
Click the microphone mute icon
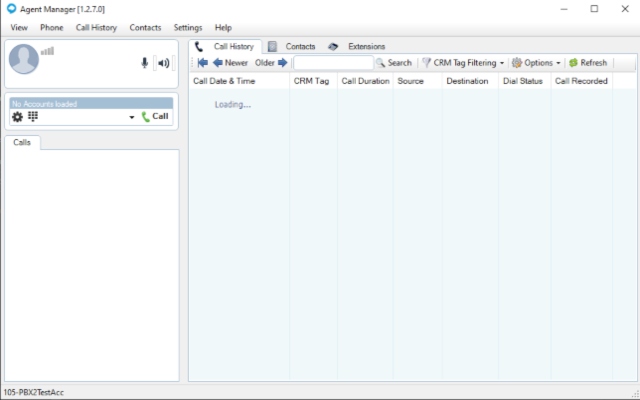click(x=145, y=62)
